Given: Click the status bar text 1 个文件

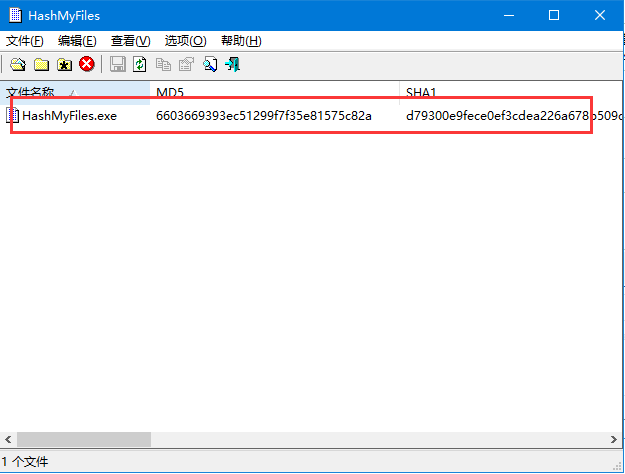Looking at the screenshot, I should coord(25,462).
